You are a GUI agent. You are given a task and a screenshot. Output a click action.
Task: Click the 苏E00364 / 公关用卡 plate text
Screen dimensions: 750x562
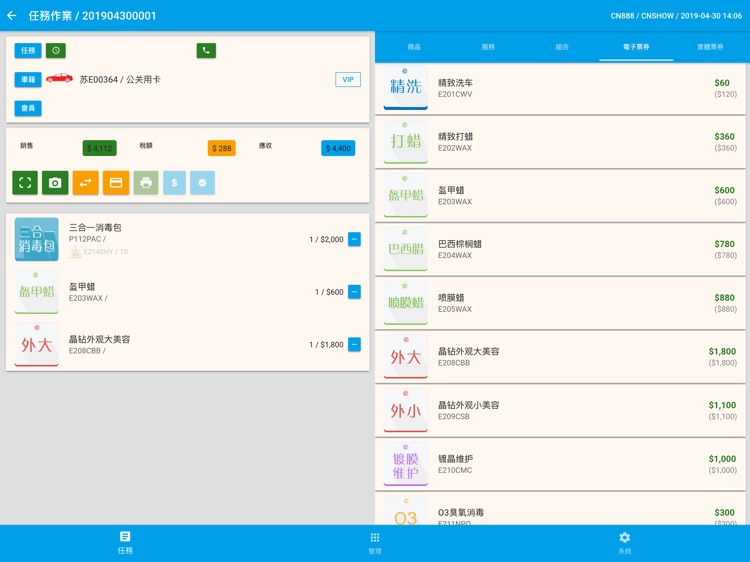click(x=120, y=80)
